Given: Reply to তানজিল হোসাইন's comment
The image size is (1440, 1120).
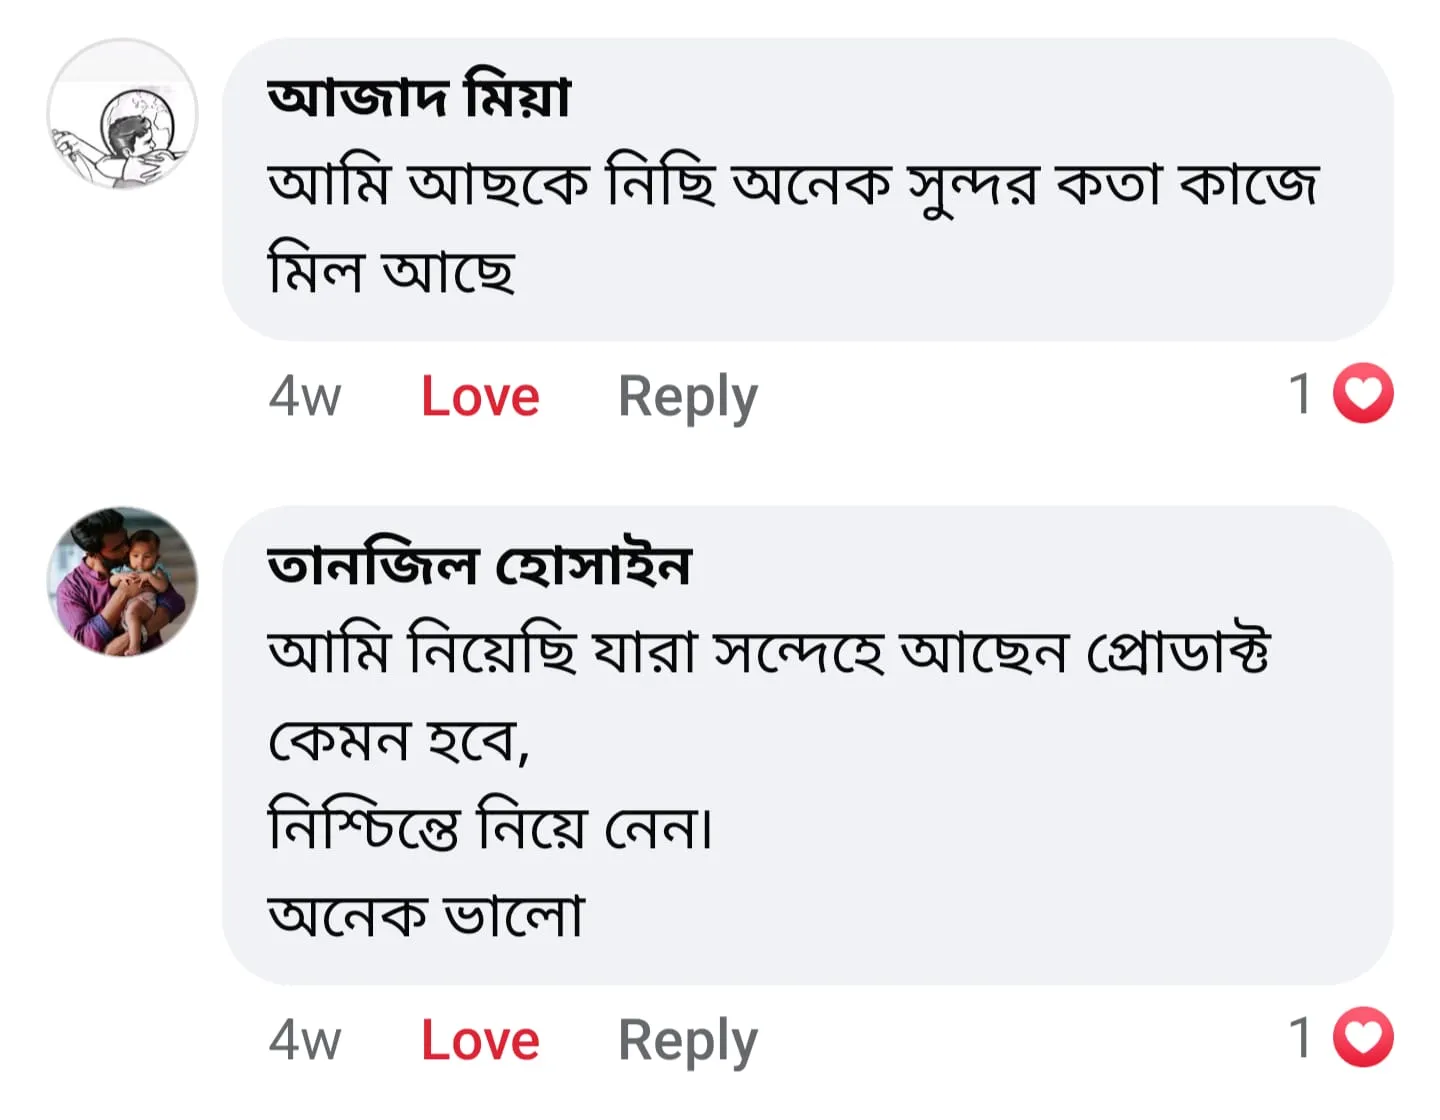Looking at the screenshot, I should tap(688, 1040).
